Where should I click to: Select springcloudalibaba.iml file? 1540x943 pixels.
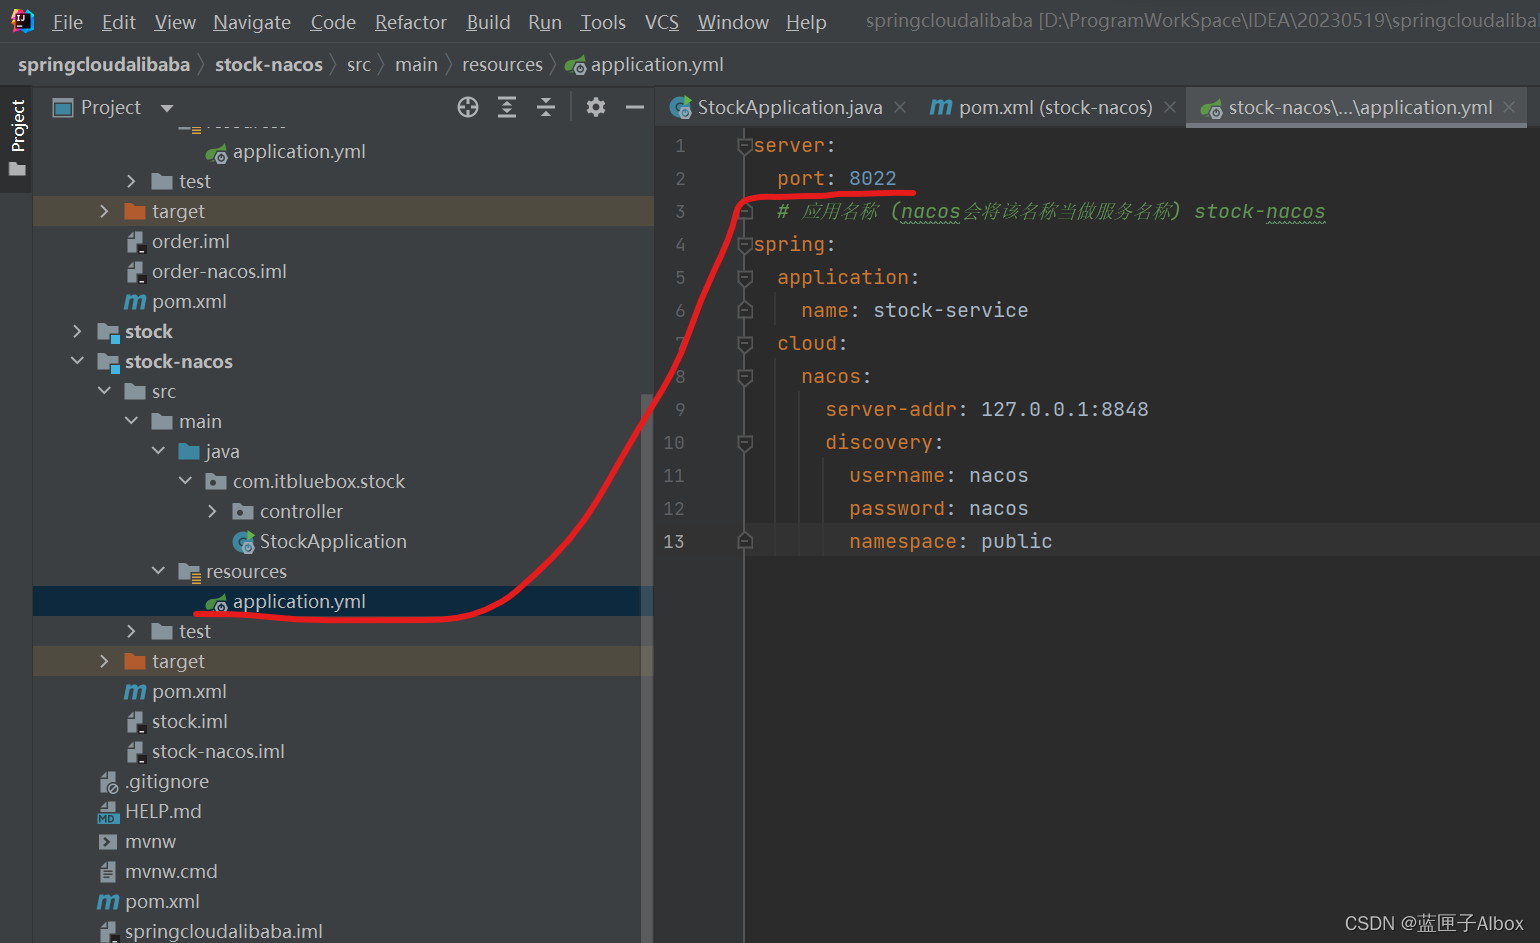click(212, 931)
